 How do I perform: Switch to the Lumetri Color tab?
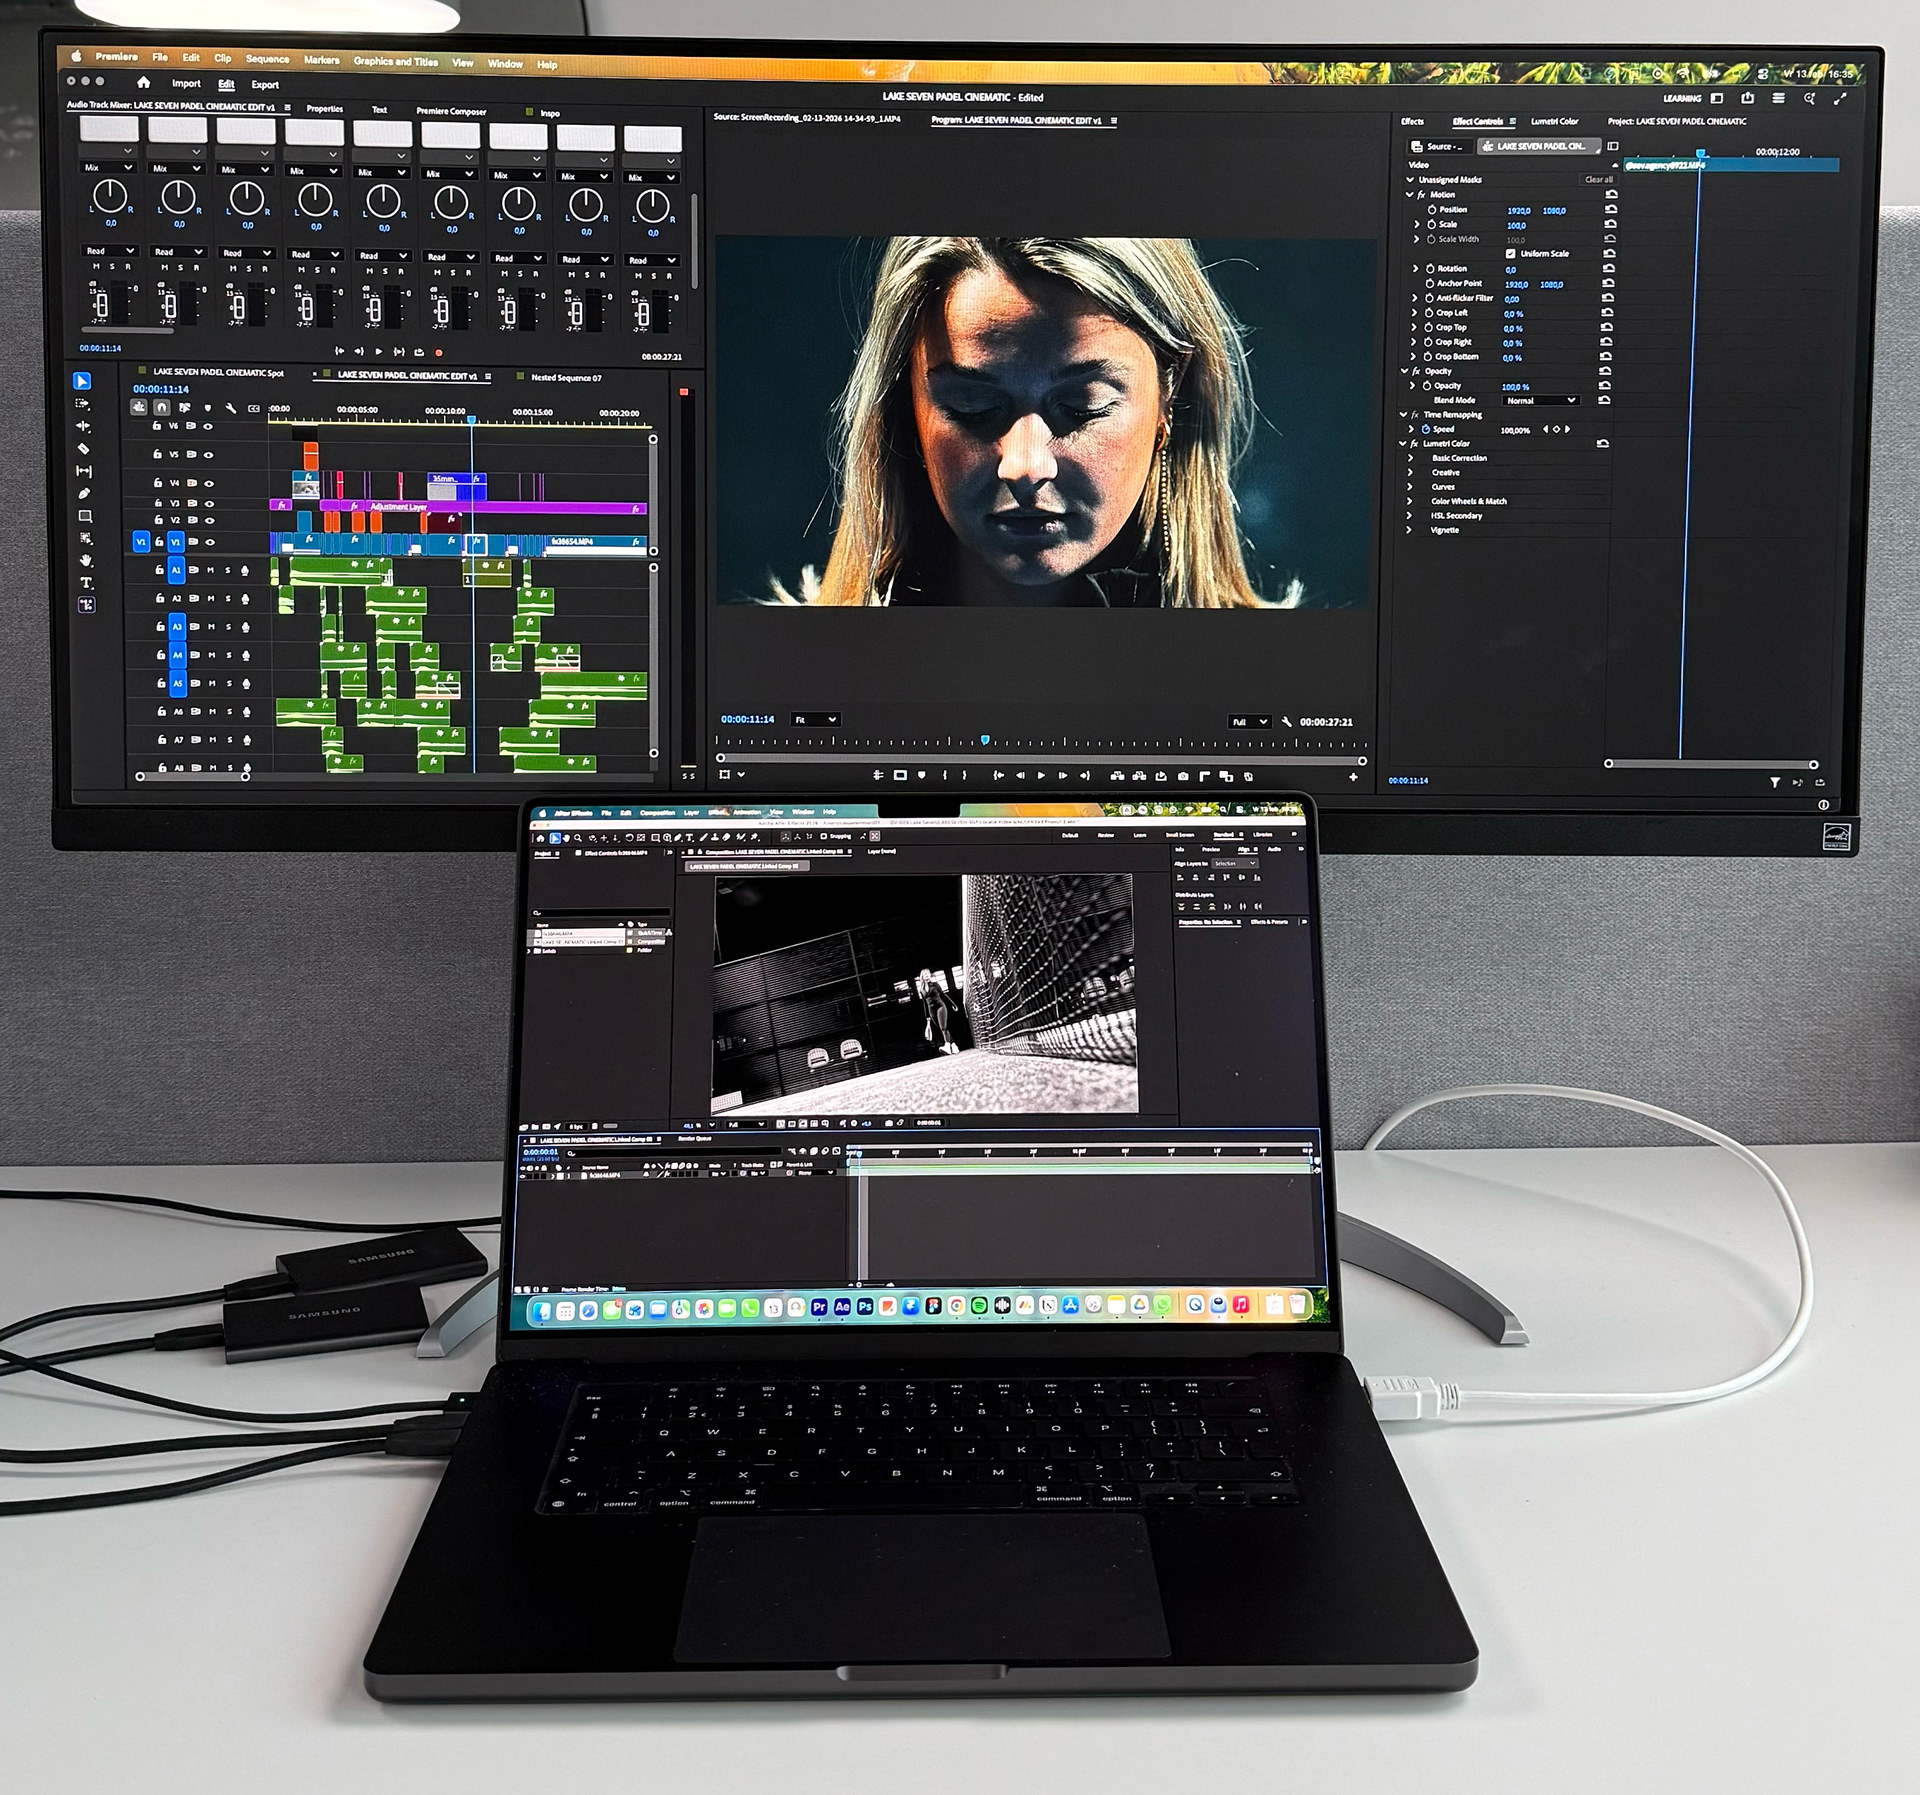tap(1554, 121)
